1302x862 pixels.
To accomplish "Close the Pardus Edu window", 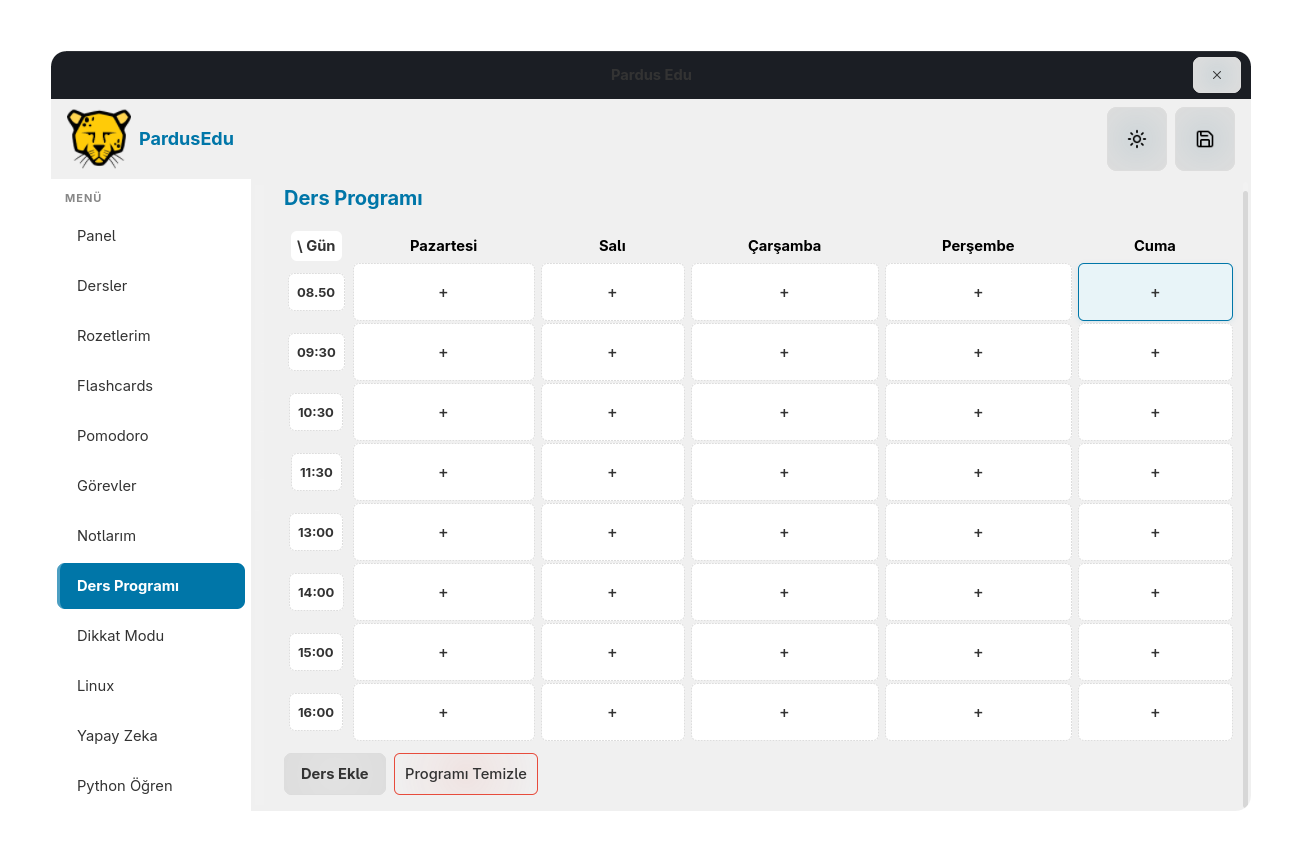I will [x=1217, y=75].
